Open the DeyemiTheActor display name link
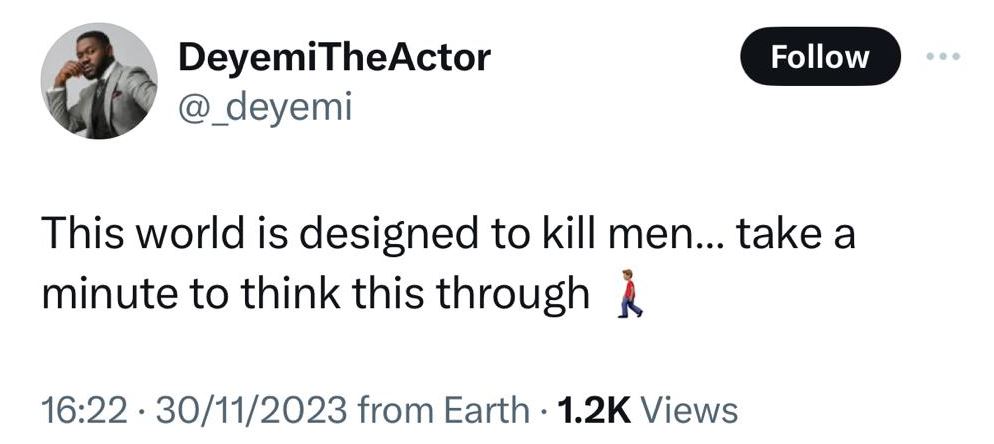994x444 pixels. 334,58
